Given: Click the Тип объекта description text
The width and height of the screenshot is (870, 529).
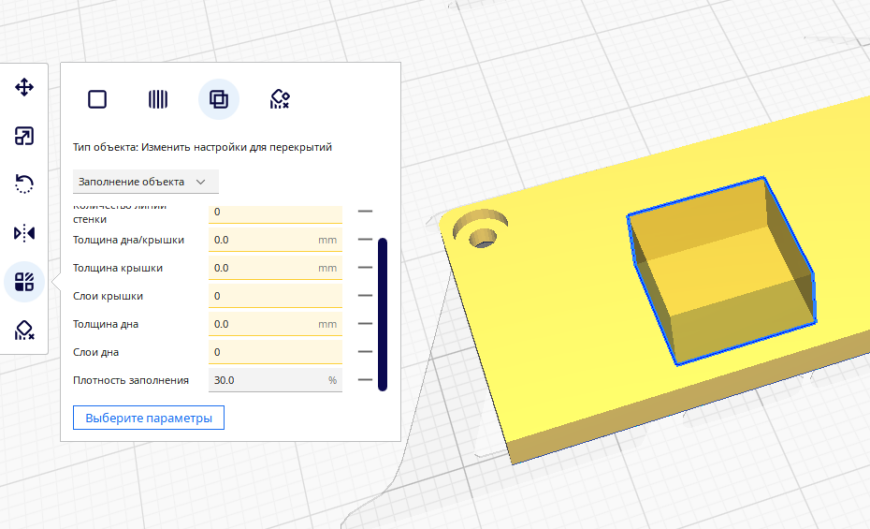Looking at the screenshot, I should click(x=202, y=147).
